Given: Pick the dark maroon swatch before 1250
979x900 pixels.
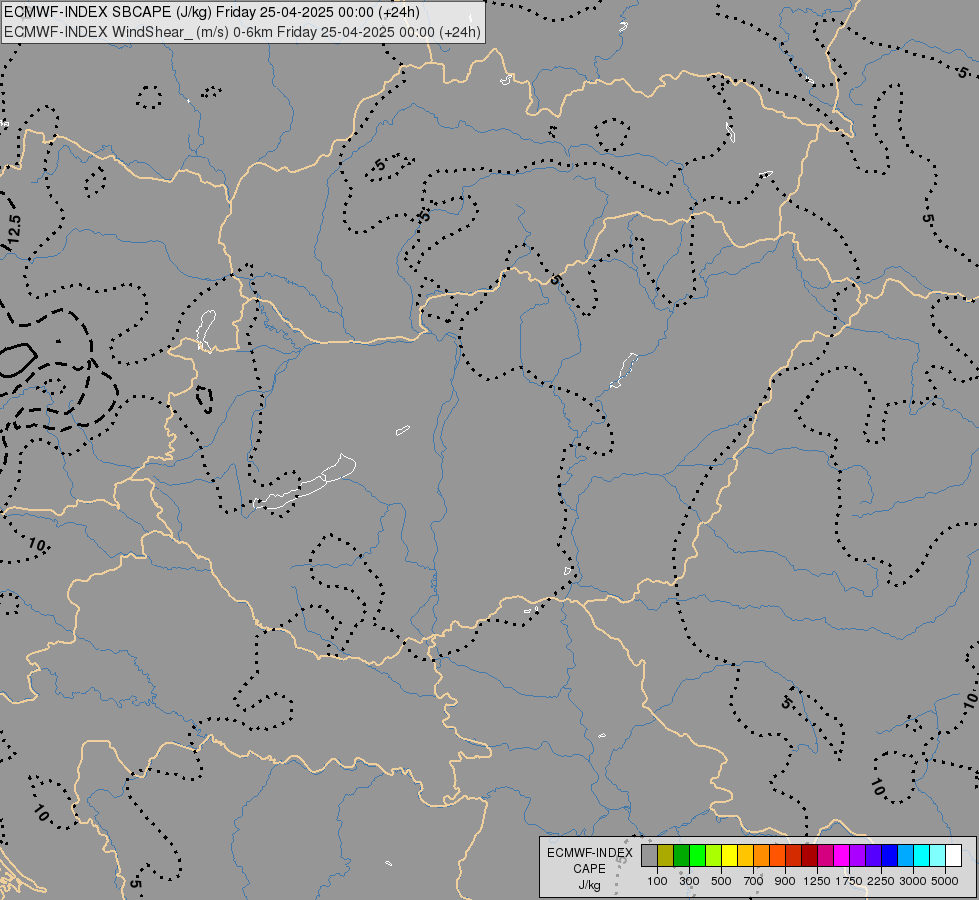Looking at the screenshot, I should tap(809, 856).
